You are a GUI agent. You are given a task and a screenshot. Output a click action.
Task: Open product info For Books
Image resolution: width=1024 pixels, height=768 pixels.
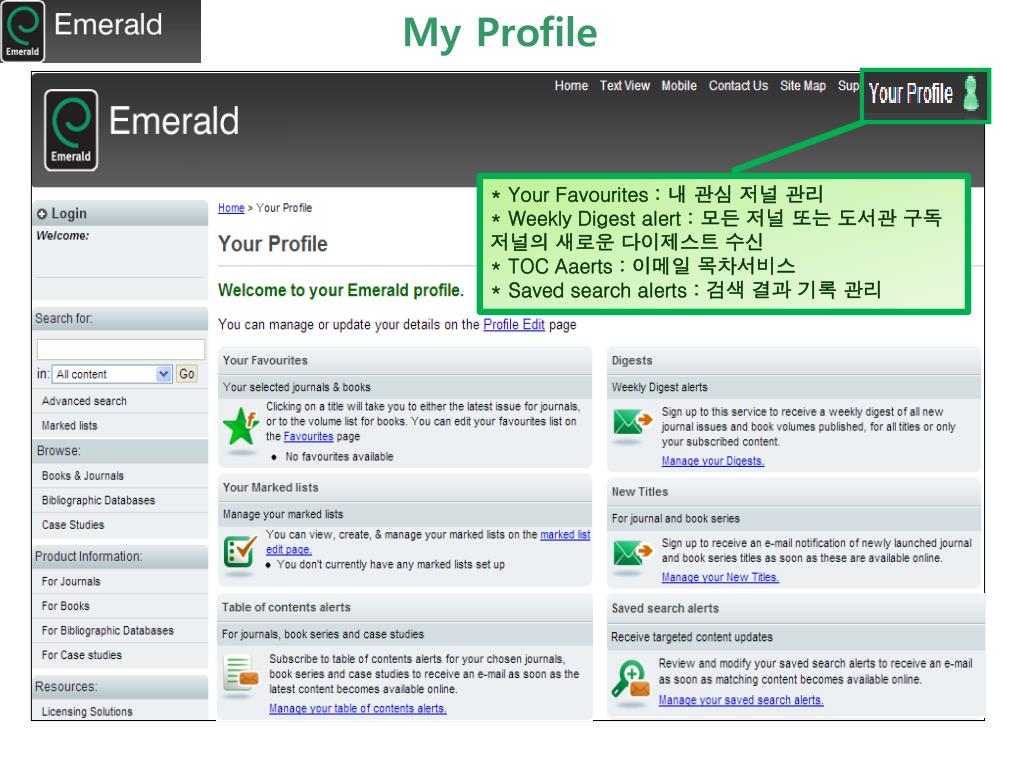tap(65, 606)
